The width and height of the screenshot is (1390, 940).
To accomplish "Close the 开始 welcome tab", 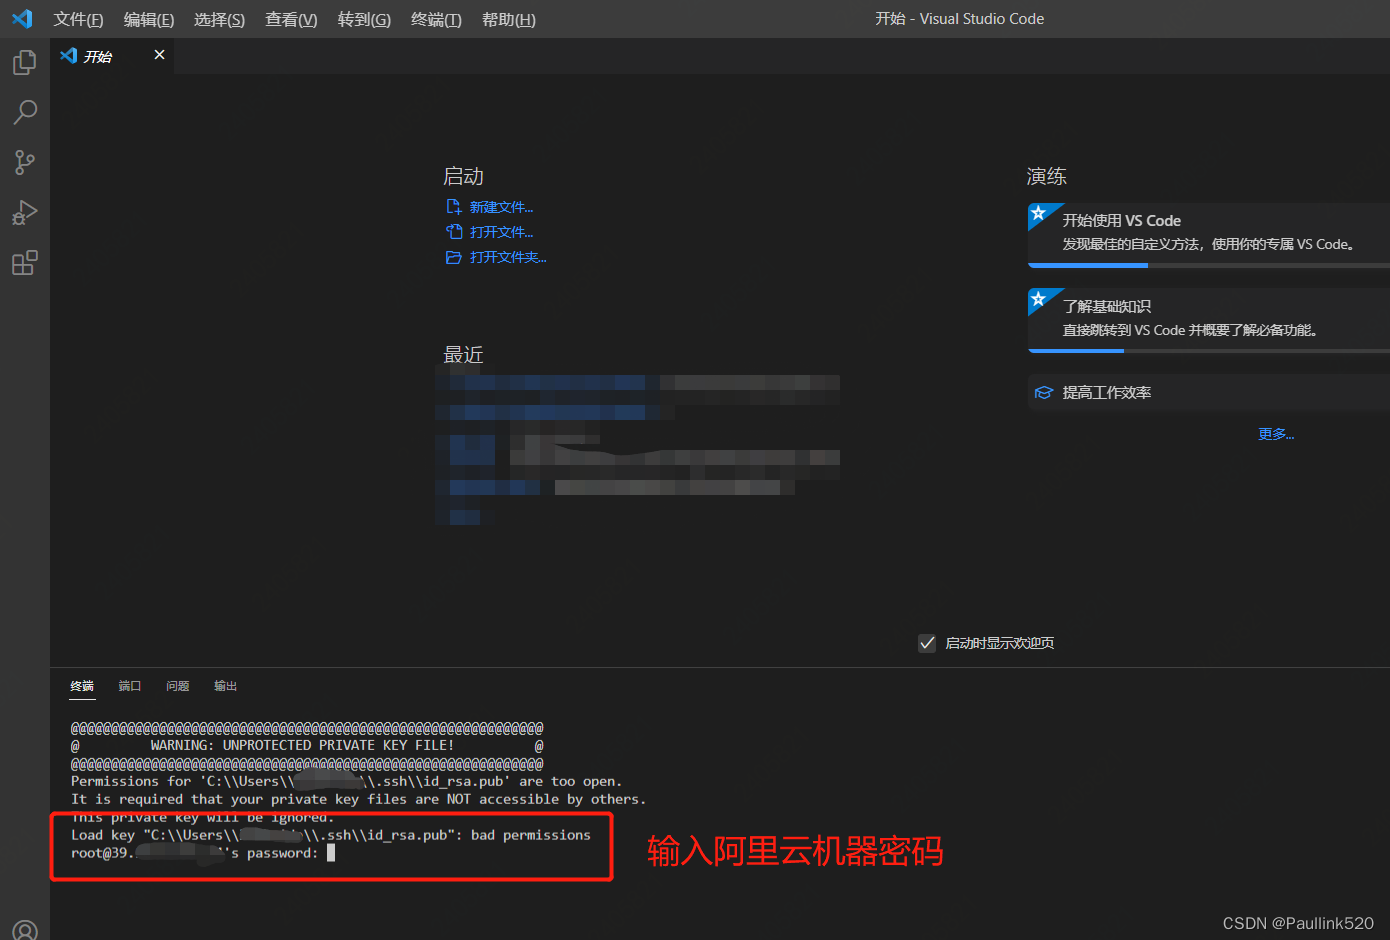I will [x=159, y=55].
